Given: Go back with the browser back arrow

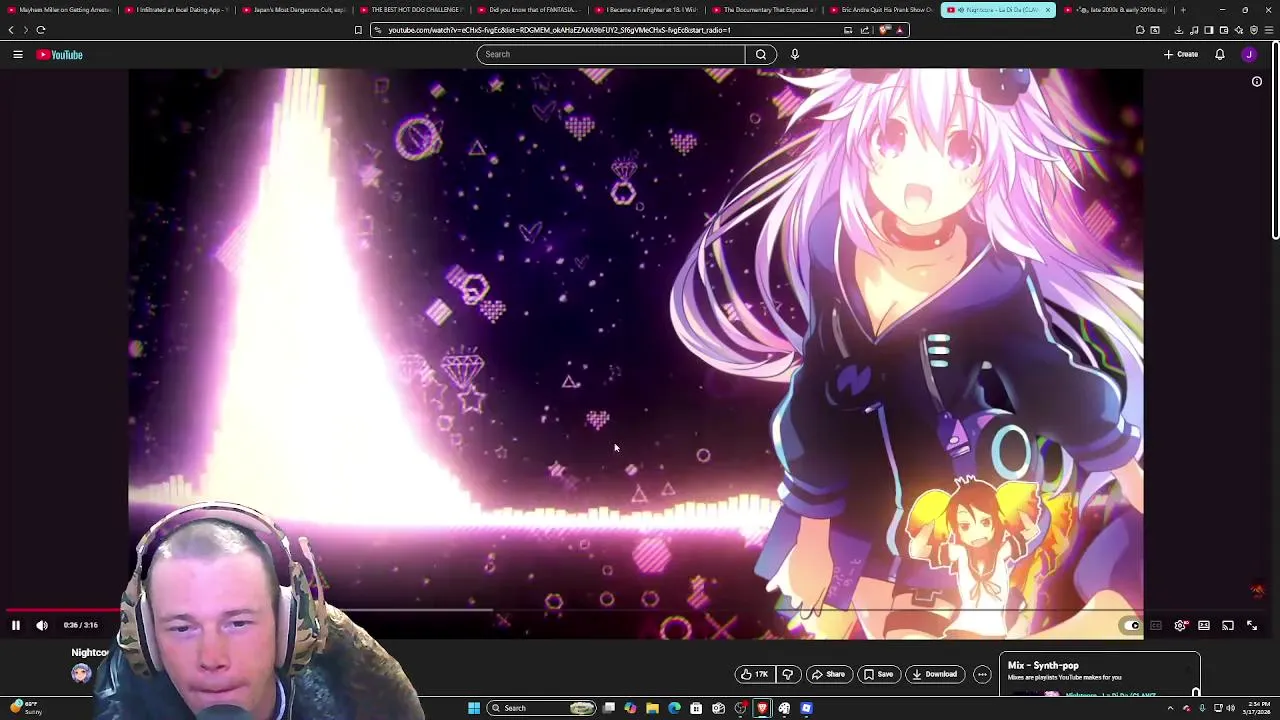Looking at the screenshot, I should [x=11, y=30].
